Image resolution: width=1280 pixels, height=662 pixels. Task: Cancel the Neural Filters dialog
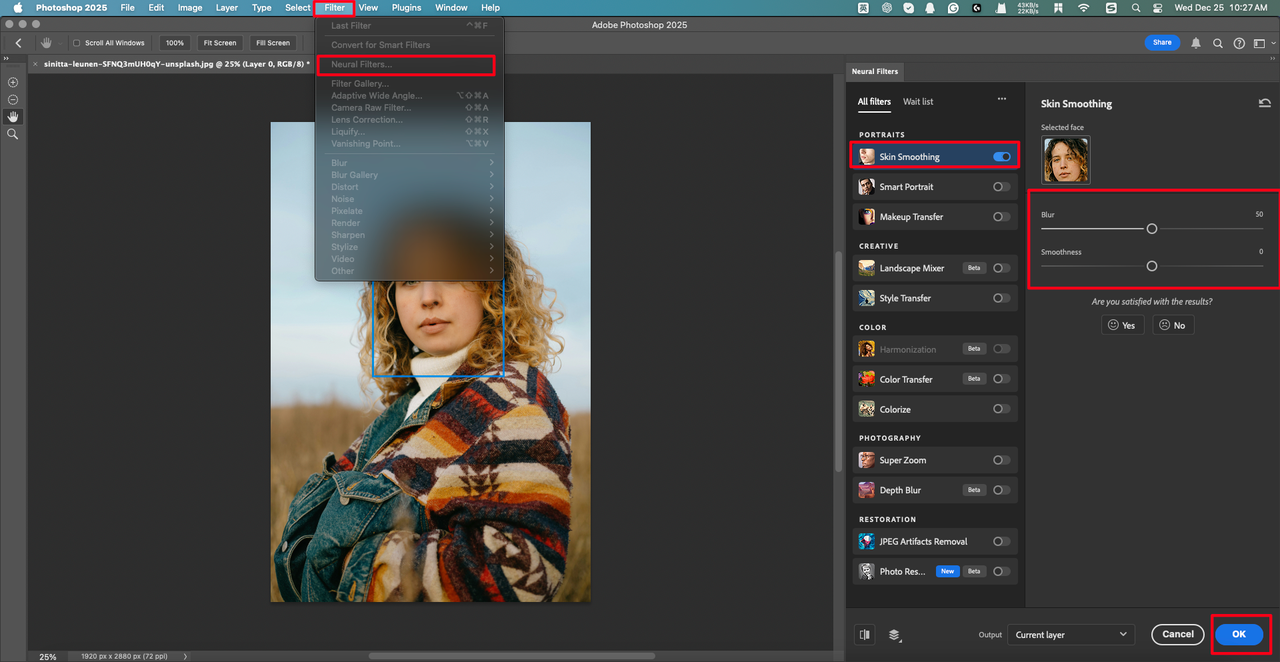[1178, 634]
